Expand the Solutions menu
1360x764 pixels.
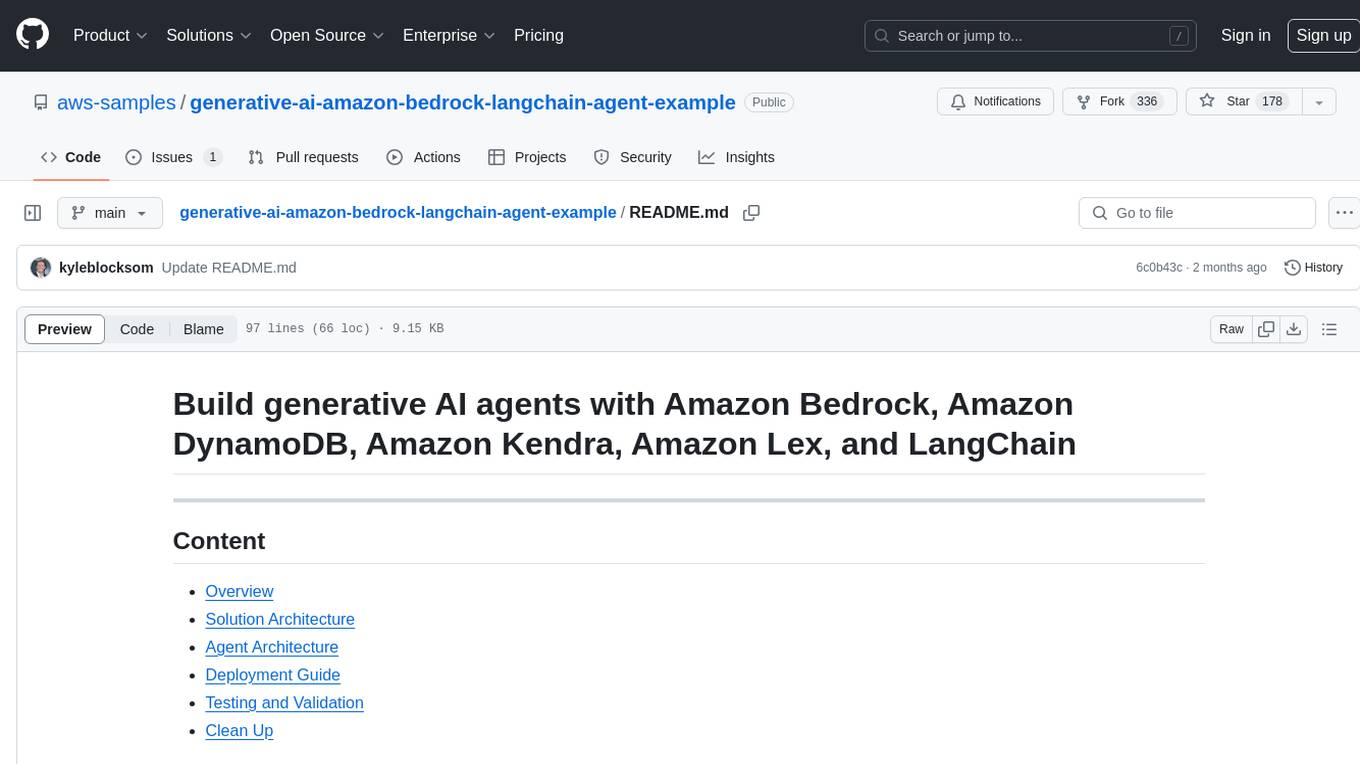pos(208,35)
